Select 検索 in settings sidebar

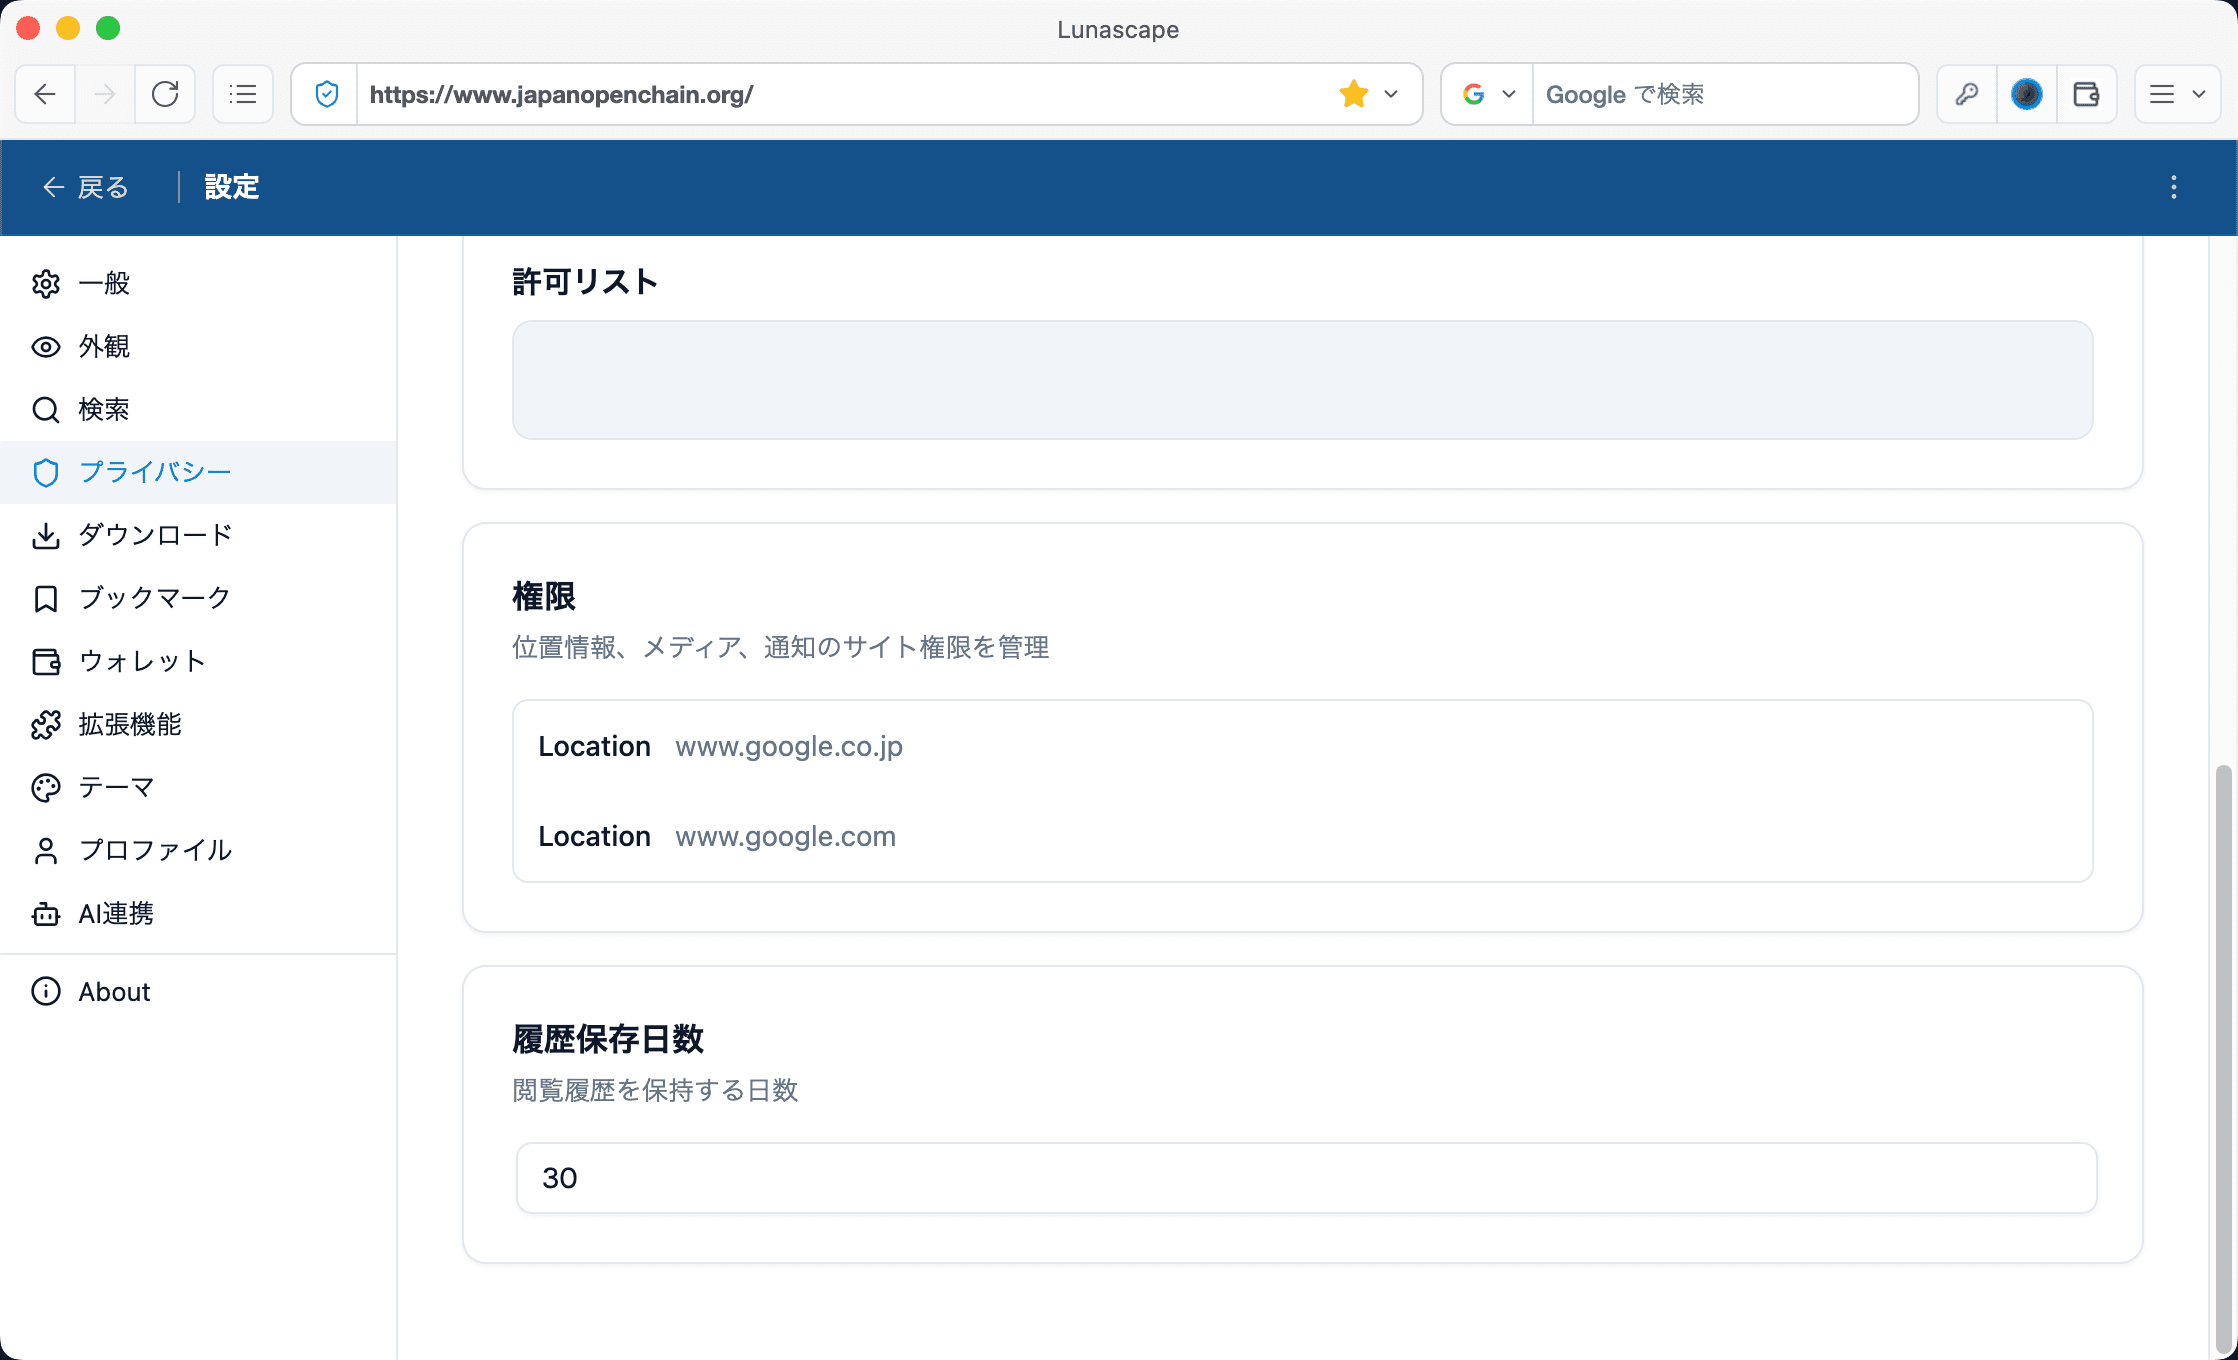[198, 410]
